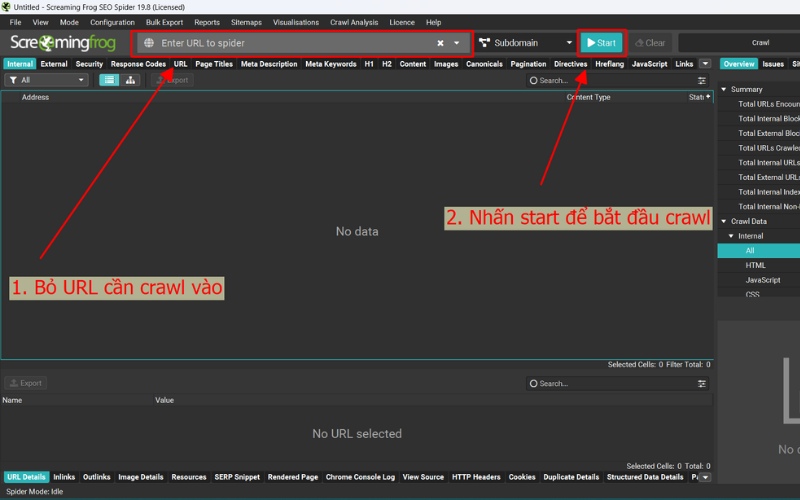Open the Reports menu
Screen dimensions: 800x500
(207, 22)
